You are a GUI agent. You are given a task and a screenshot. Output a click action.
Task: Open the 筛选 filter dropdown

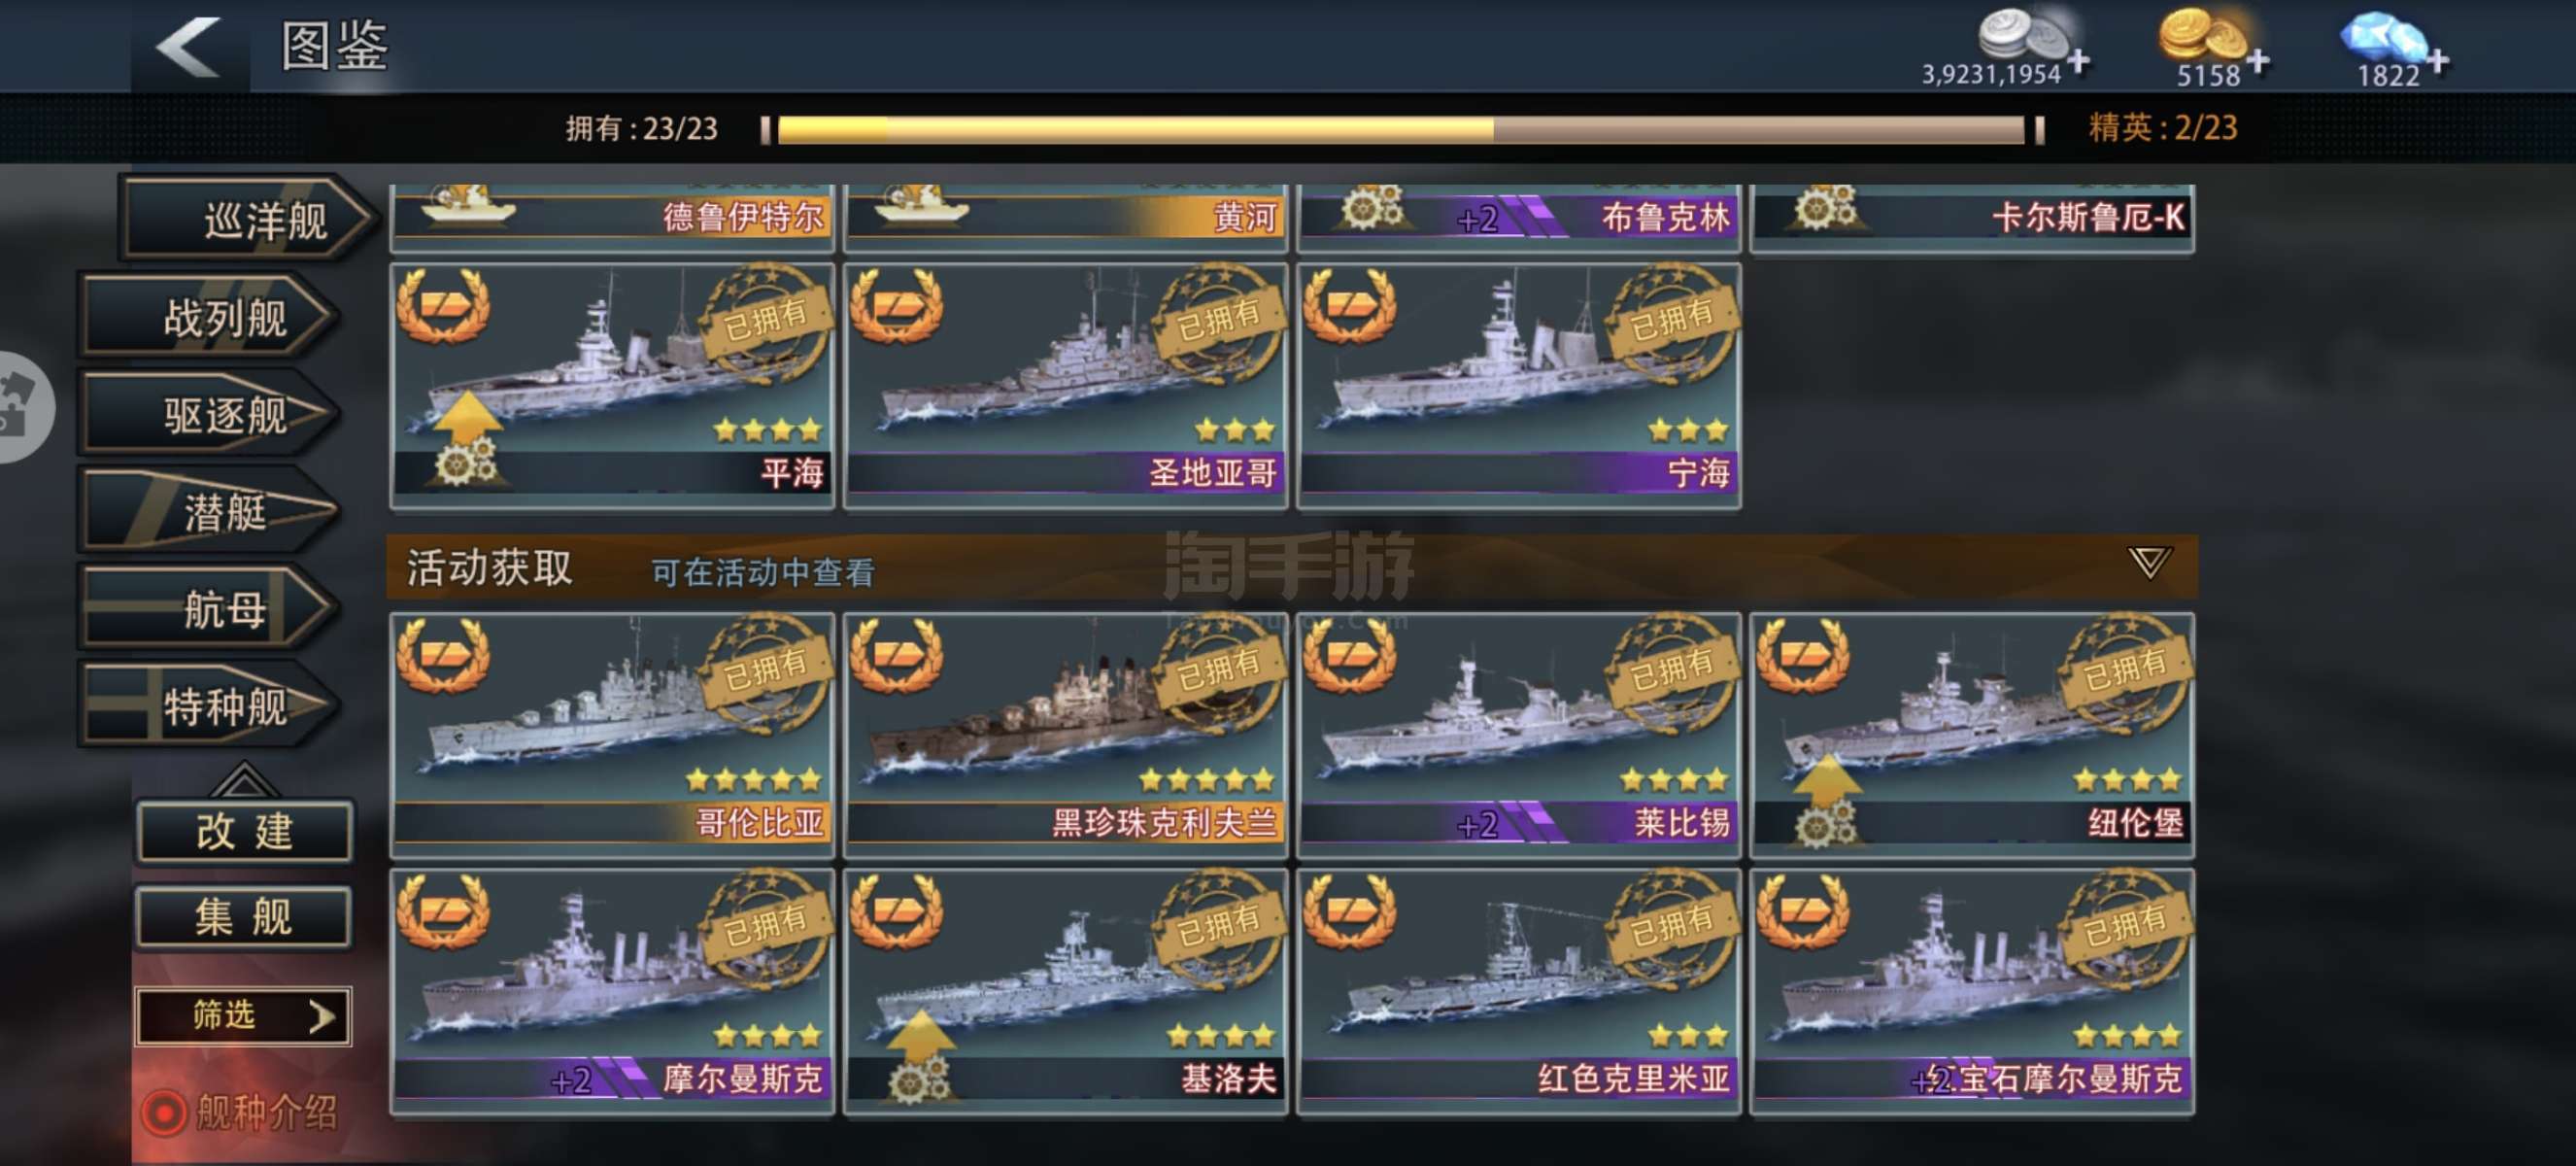(x=243, y=1016)
